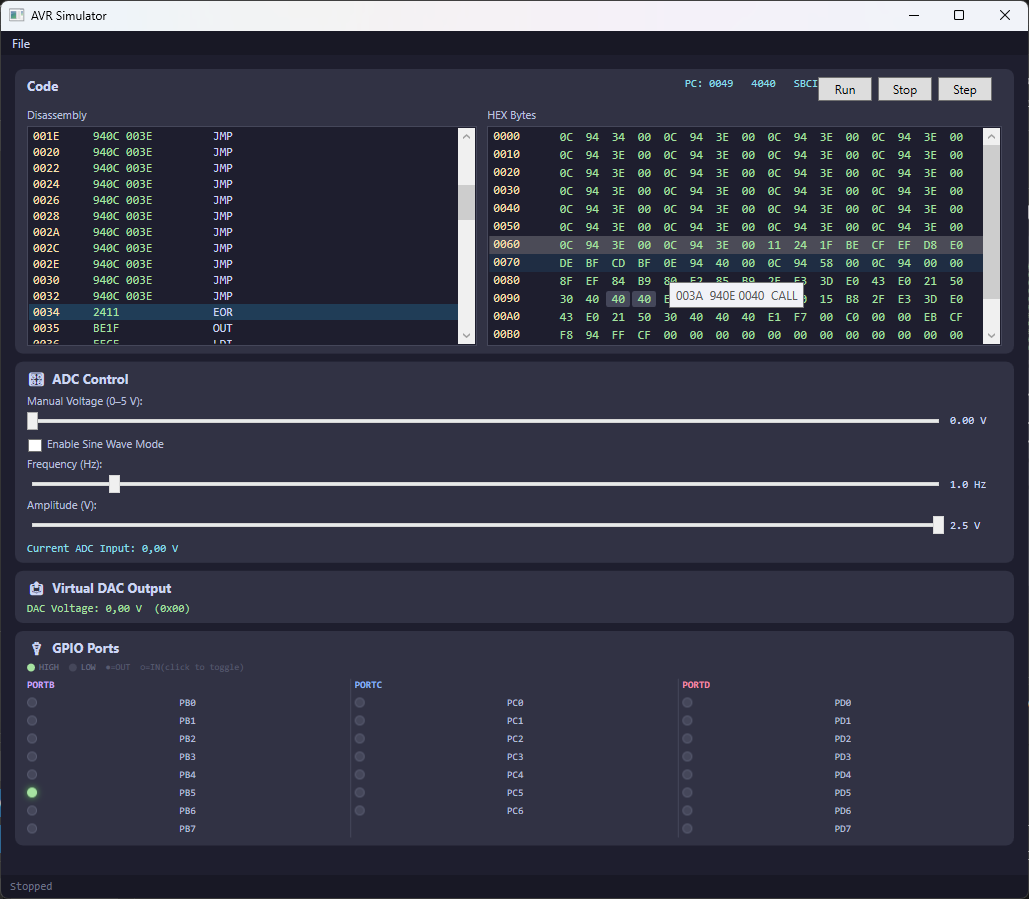Toggle the PB3 pin indicator

[x=32, y=757]
